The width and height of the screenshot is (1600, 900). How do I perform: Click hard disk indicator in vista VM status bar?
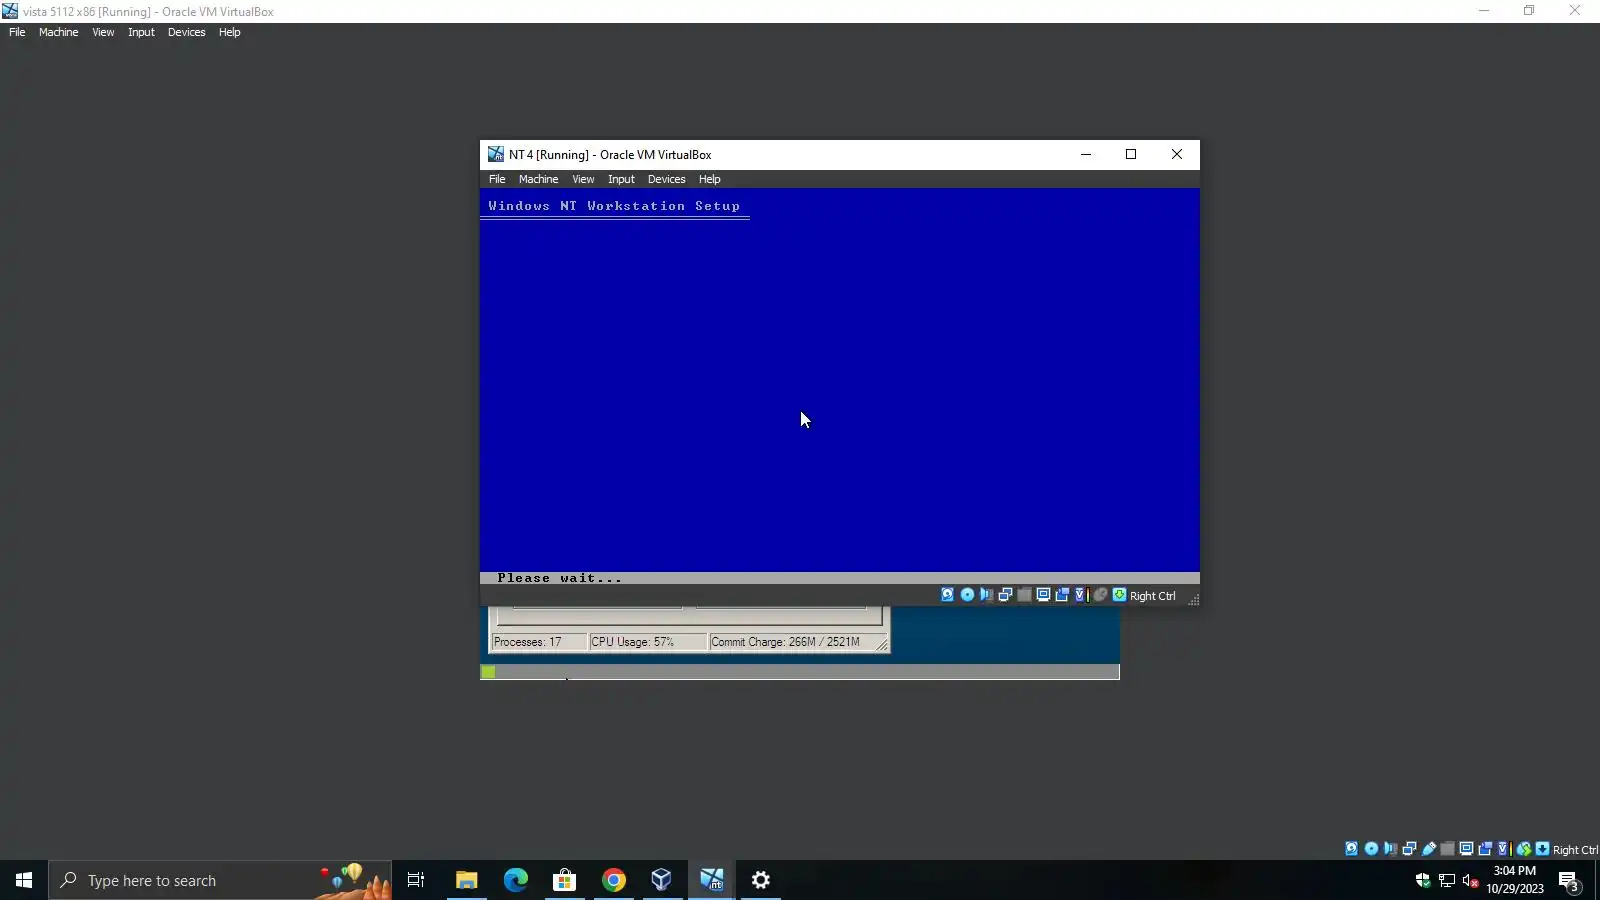1352,849
